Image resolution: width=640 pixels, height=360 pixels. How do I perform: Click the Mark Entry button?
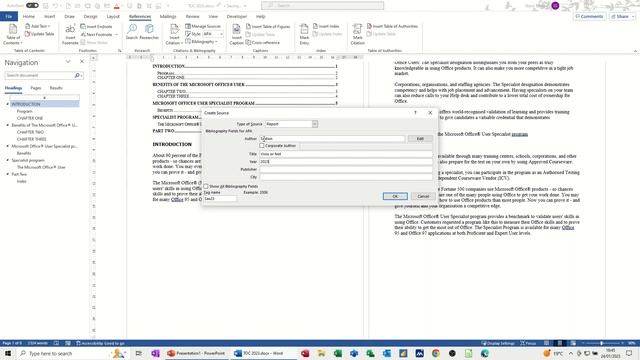coord(304,34)
